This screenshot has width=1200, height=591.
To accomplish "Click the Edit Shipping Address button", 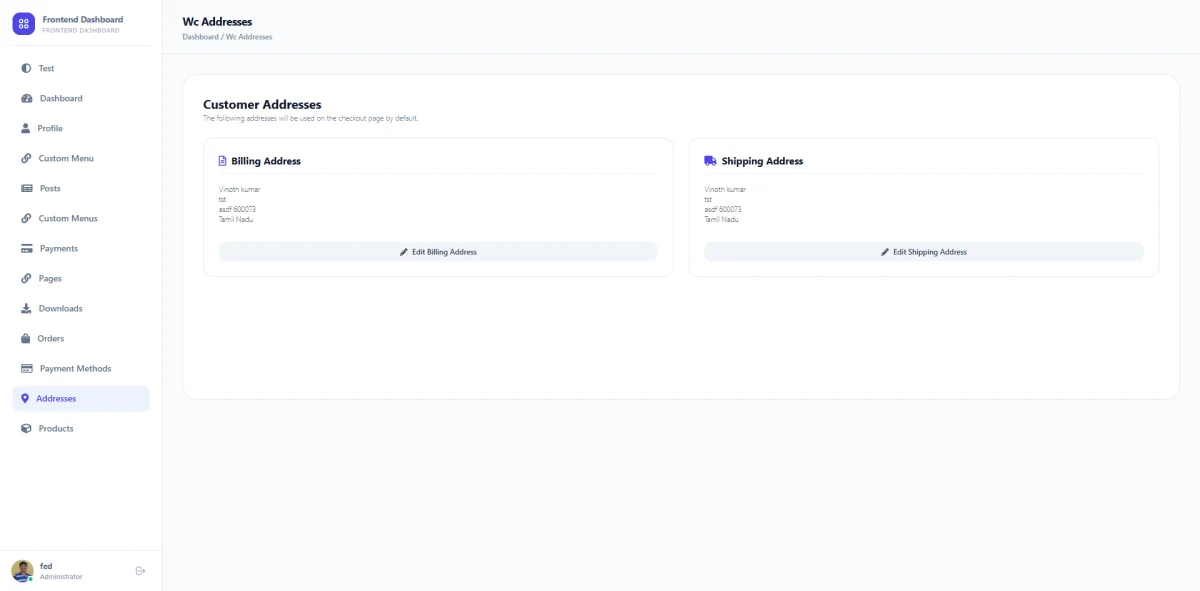I will point(924,252).
